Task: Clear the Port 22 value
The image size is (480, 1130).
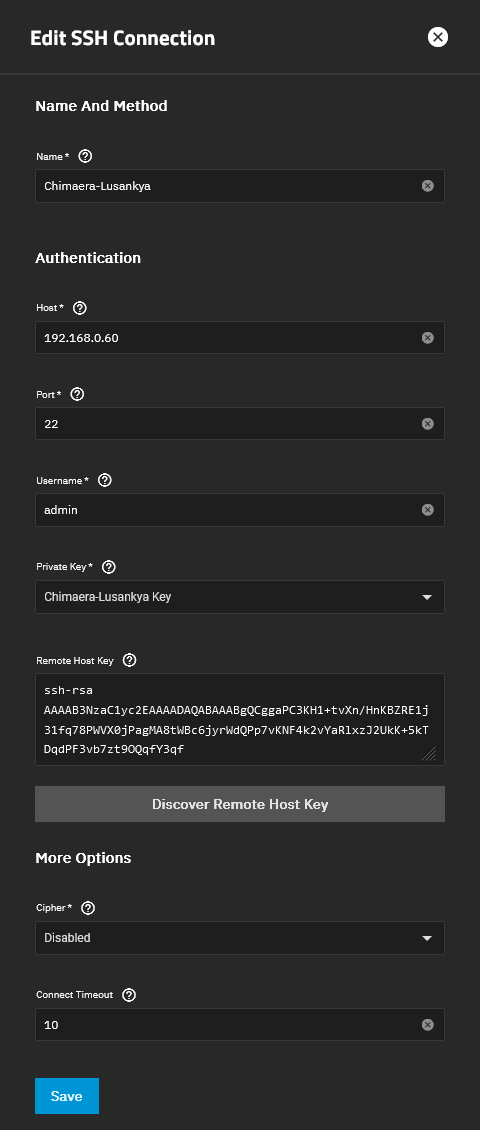Action: (x=427, y=424)
